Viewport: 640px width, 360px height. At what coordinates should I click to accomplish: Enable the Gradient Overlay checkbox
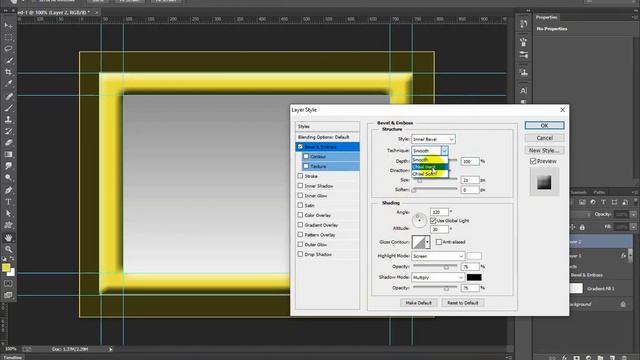[x=300, y=225]
